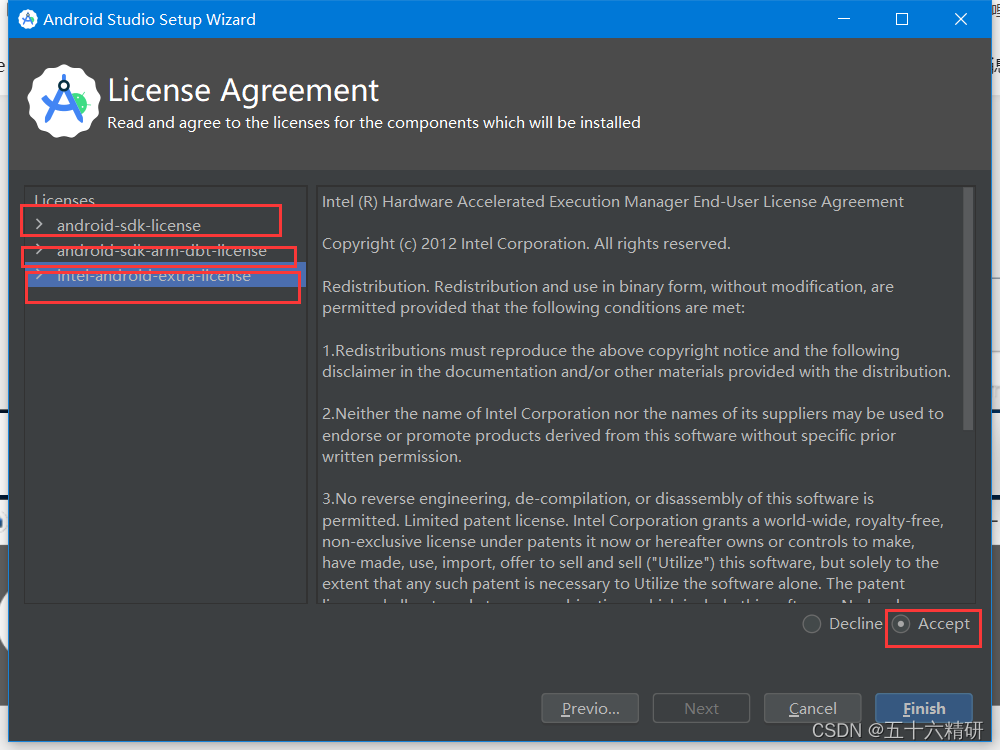Click the 'Copyright (c) 2012 Intel Corporation' line
Viewport: 1000px width, 750px height.
526,244
